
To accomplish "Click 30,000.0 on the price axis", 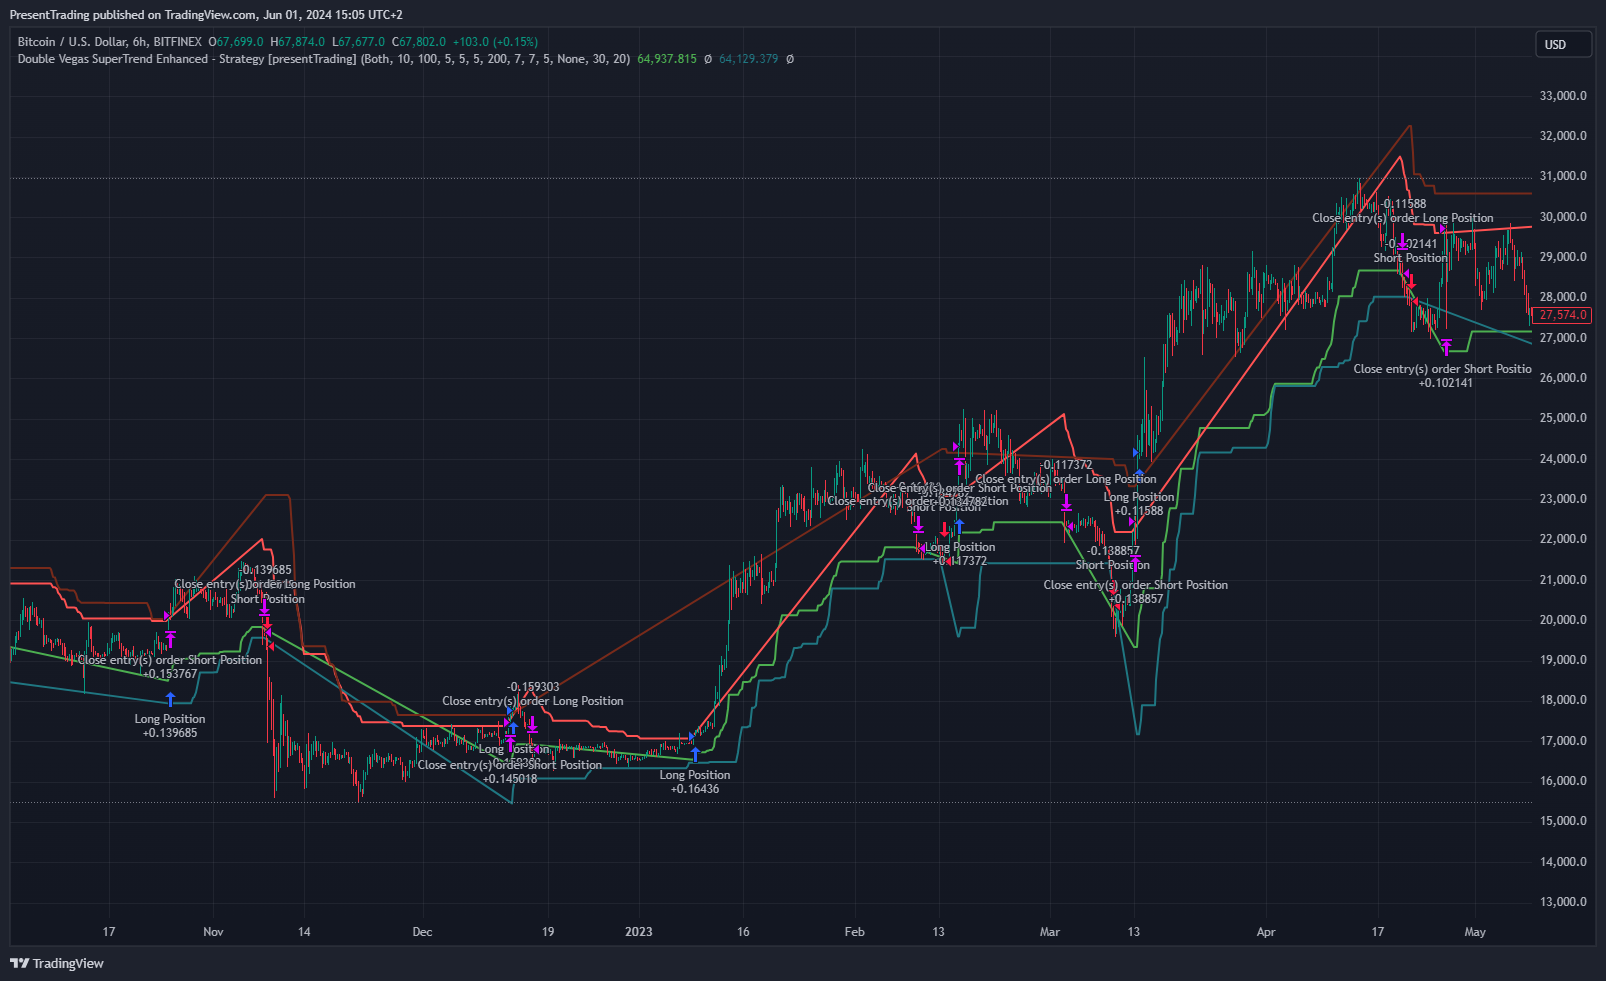I will click(1563, 217).
